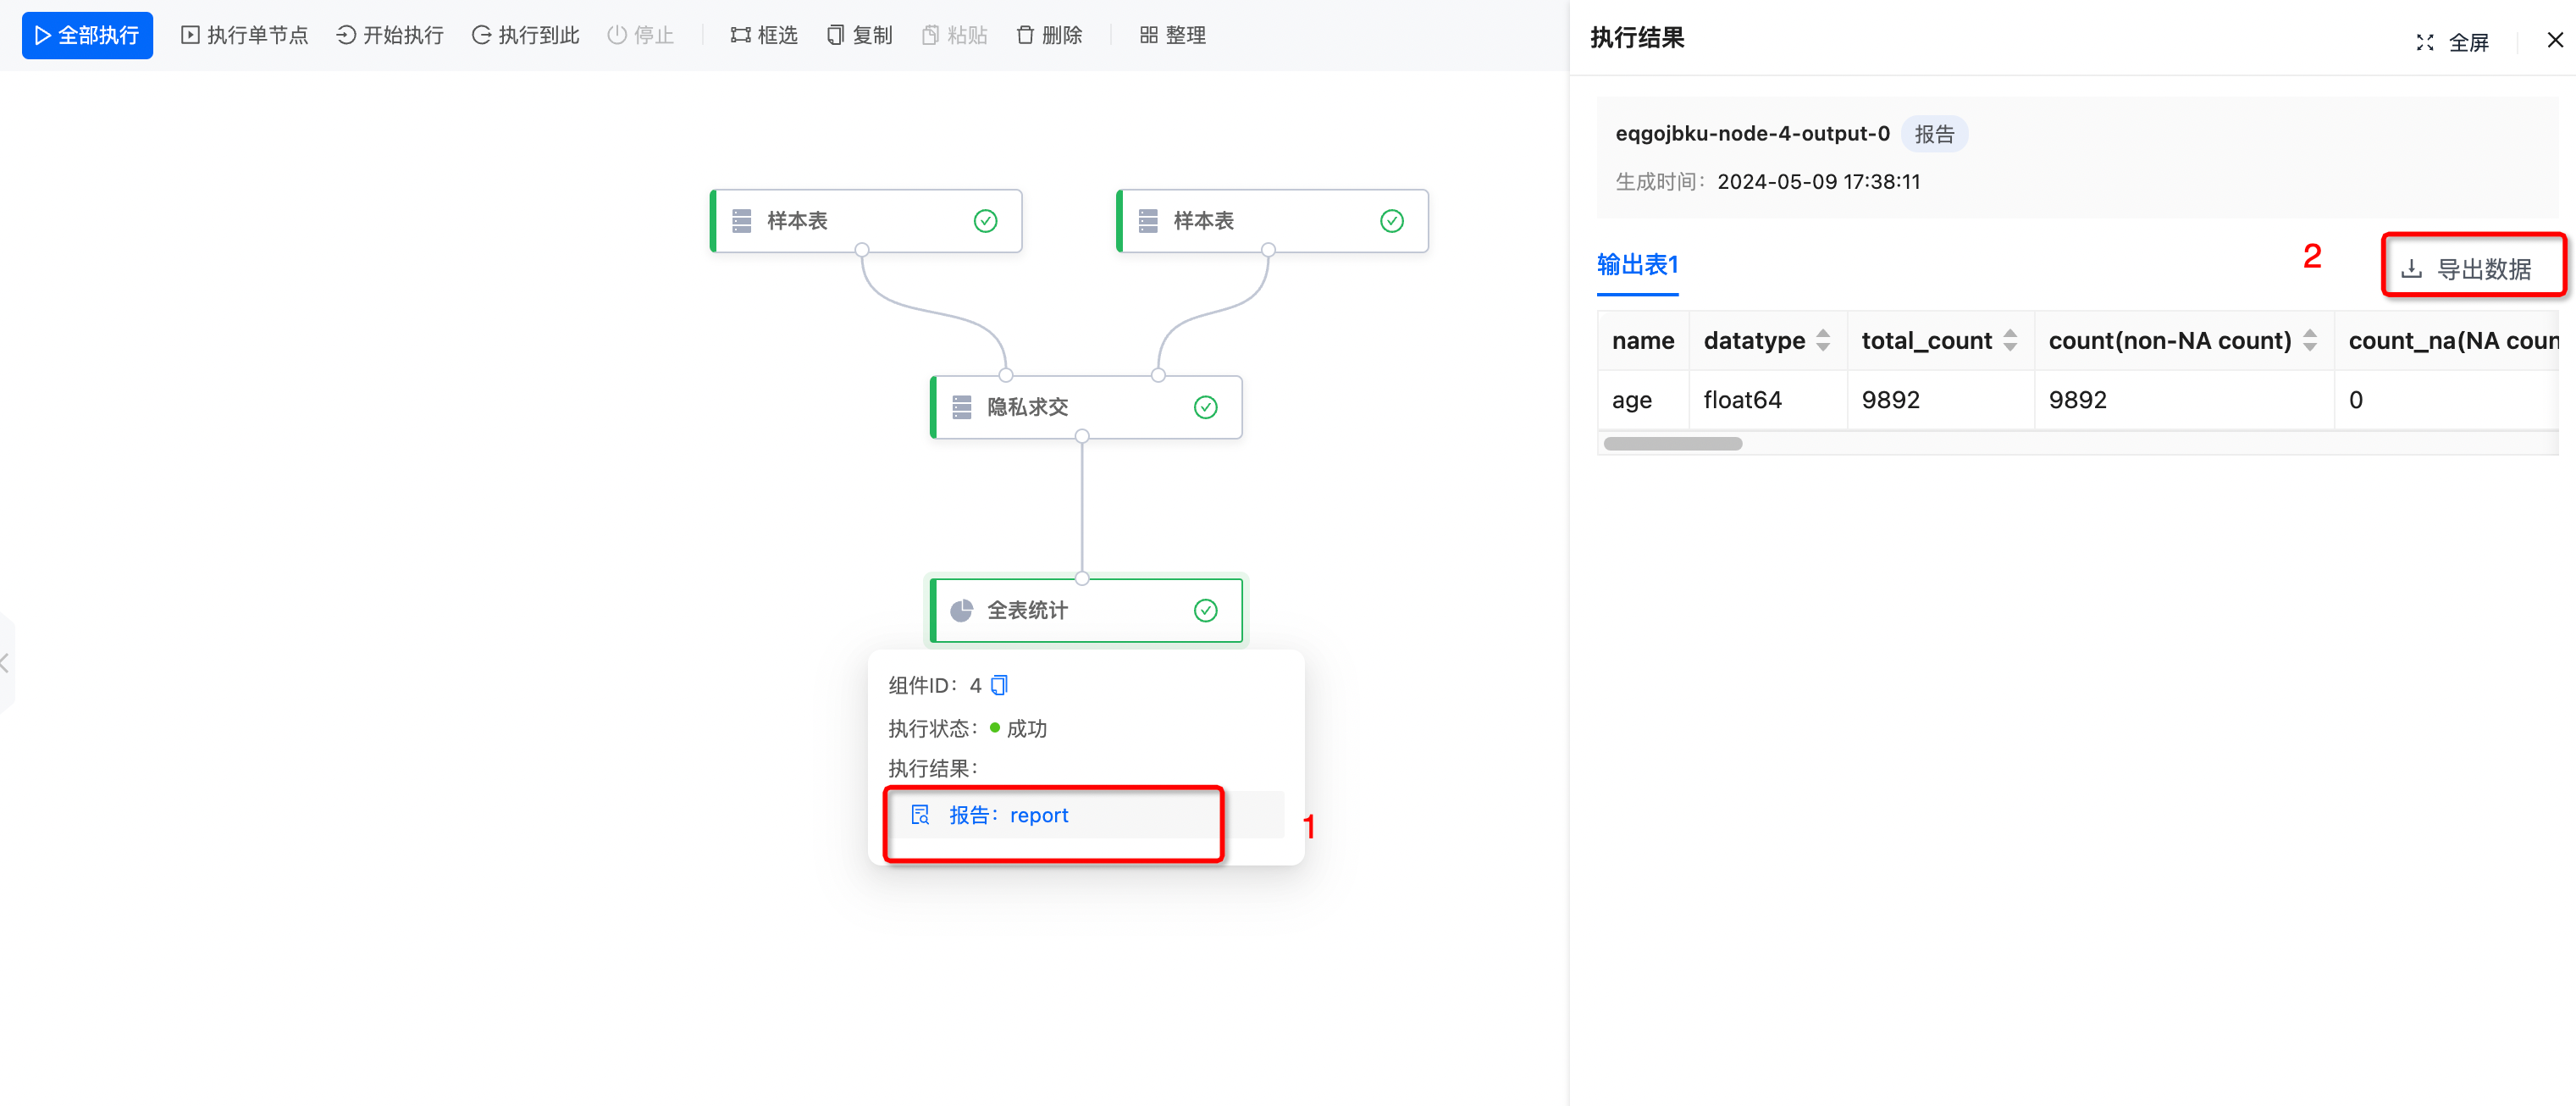Click success check icon on right 样本表
Screen dimensions: 2576x1106
coord(1392,221)
